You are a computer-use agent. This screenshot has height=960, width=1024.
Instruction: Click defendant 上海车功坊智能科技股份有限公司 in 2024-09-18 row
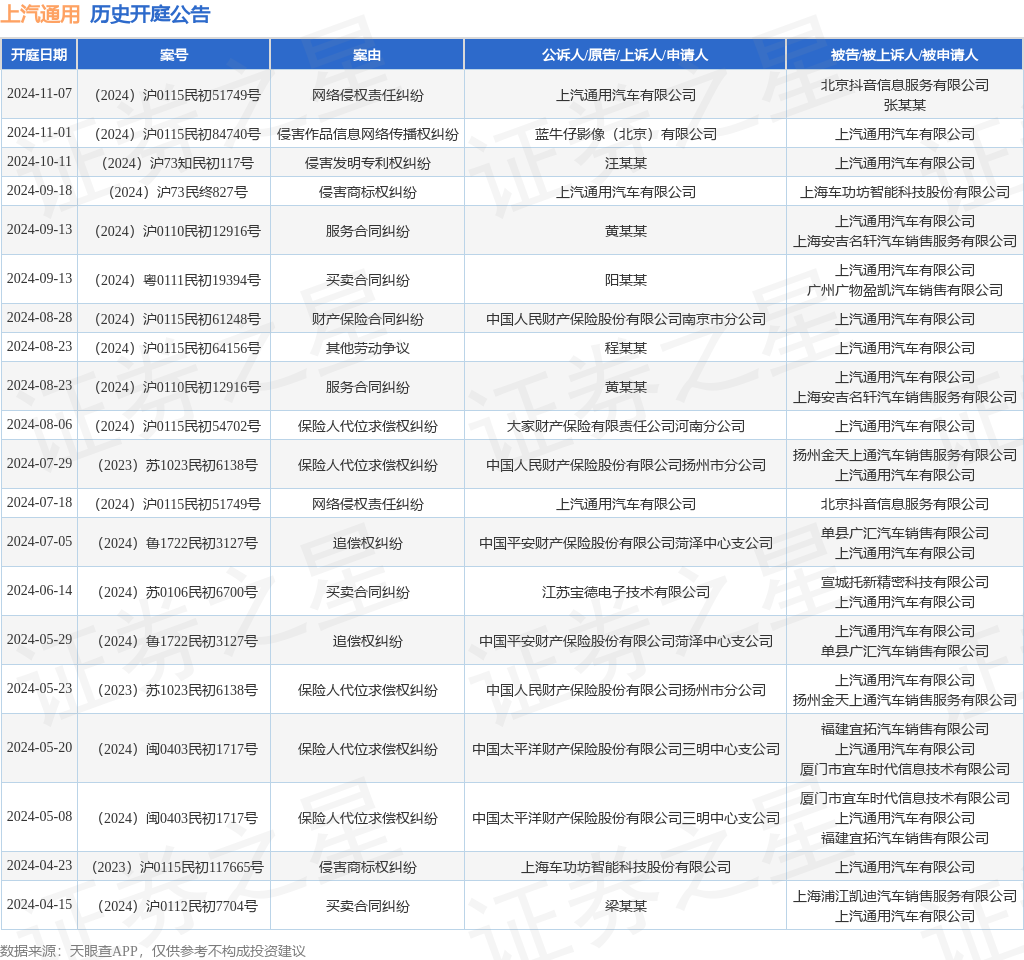coord(905,192)
